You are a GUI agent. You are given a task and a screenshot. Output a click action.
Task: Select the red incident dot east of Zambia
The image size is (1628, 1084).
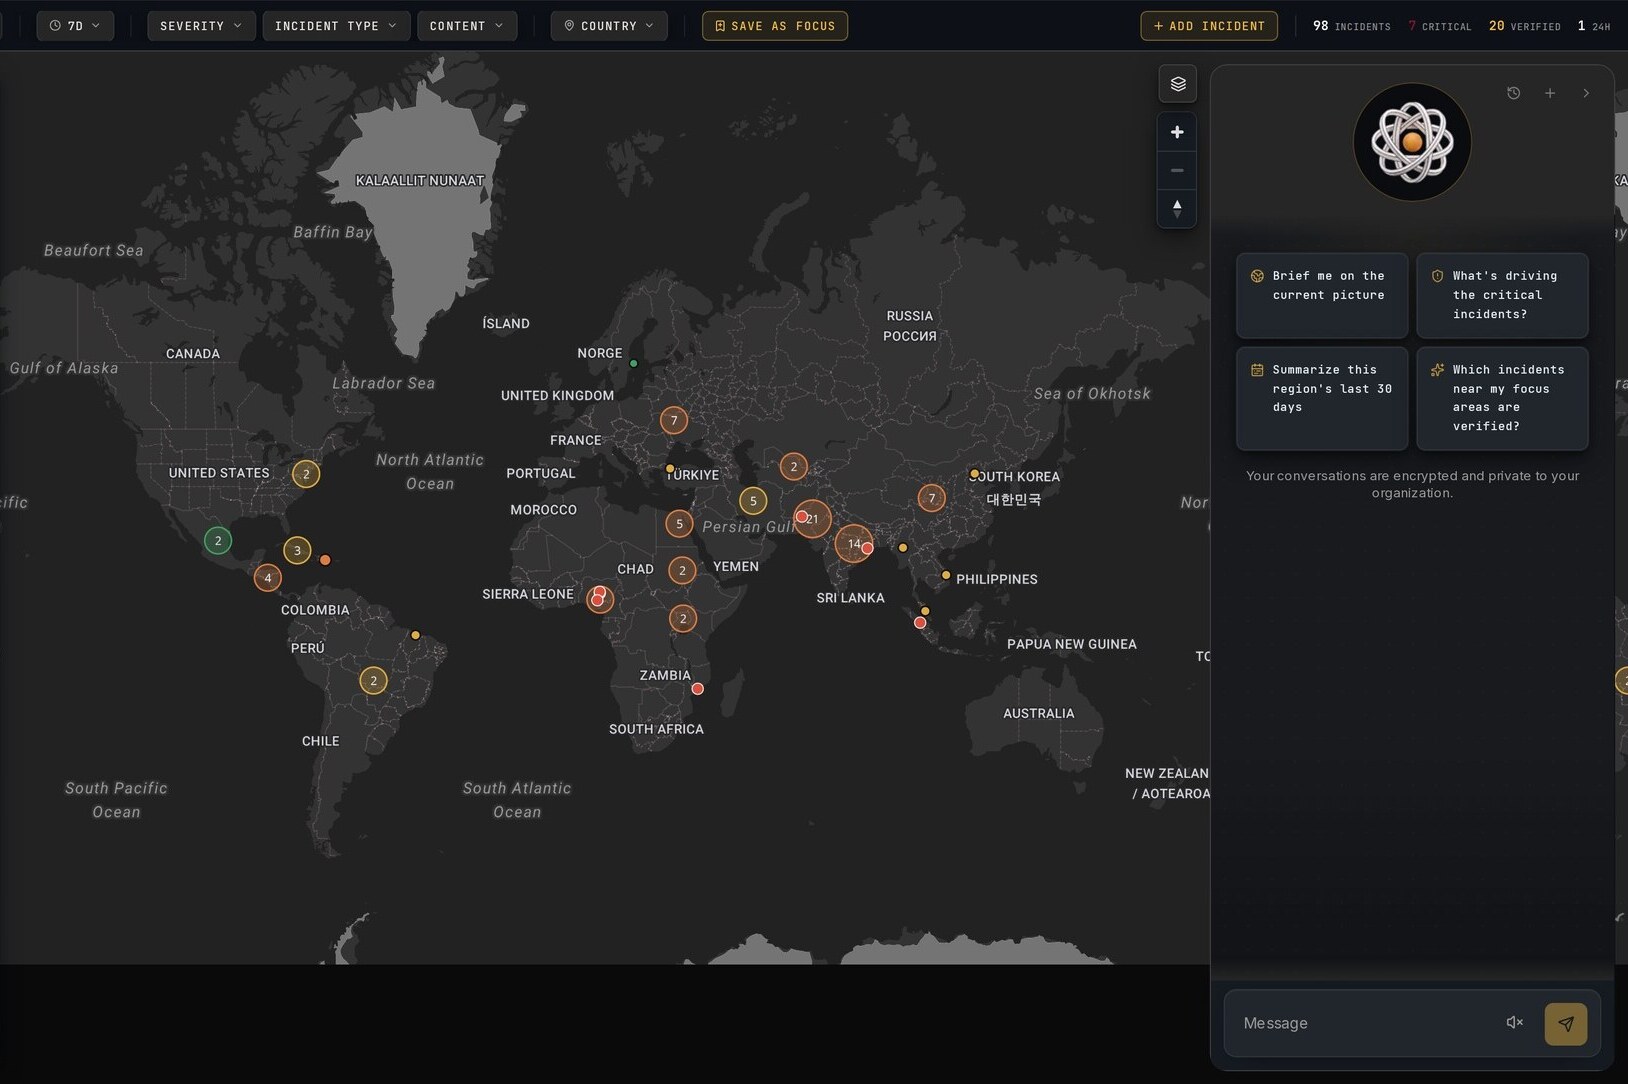698,689
